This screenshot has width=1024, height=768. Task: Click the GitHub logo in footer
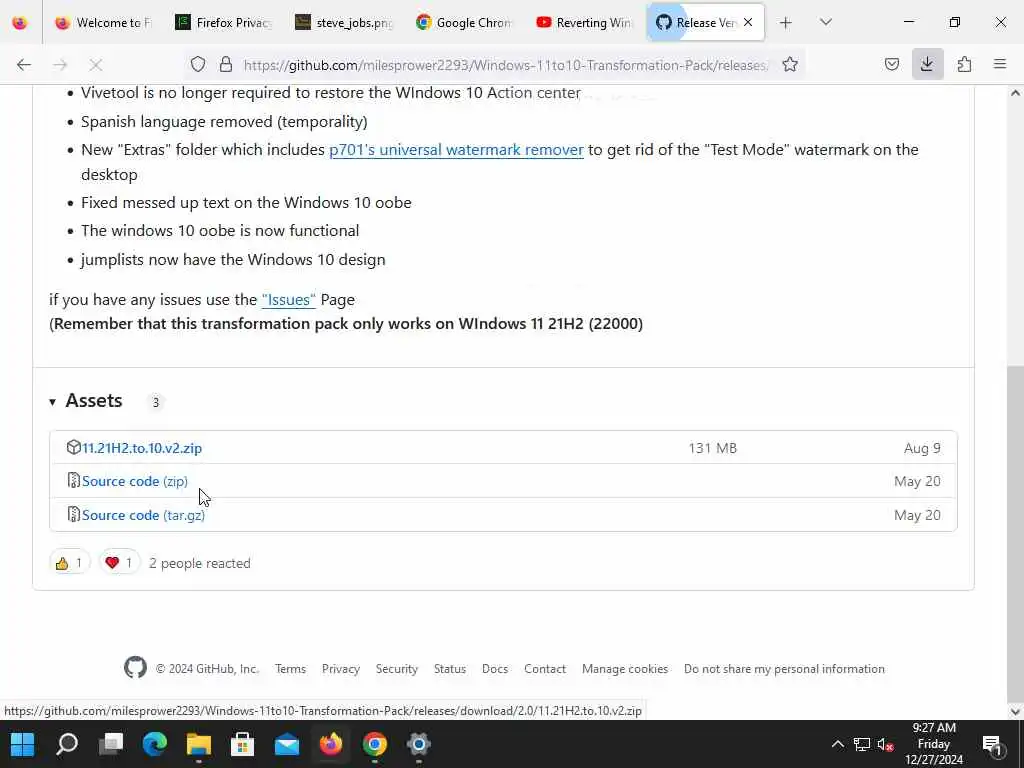(135, 667)
